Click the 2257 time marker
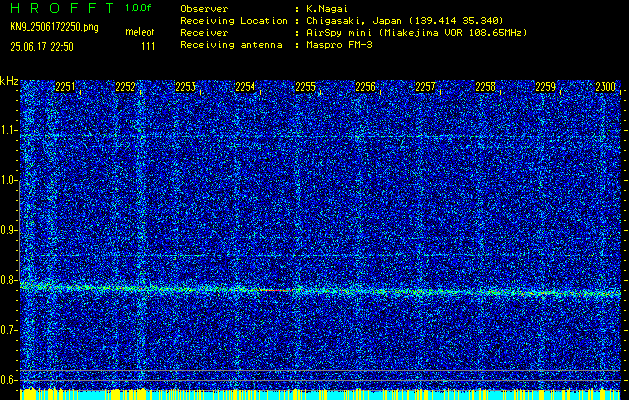Image resolution: width=629 pixels, height=400 pixels. click(425, 87)
